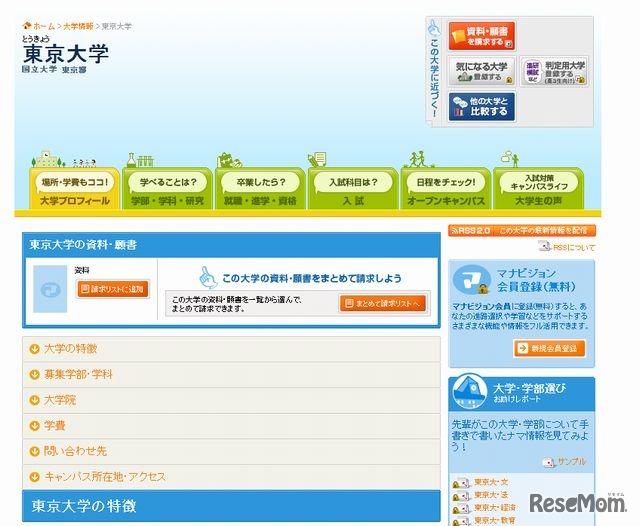Click the home icon in breadcrumb
The image size is (640, 526).
click(x=27, y=26)
